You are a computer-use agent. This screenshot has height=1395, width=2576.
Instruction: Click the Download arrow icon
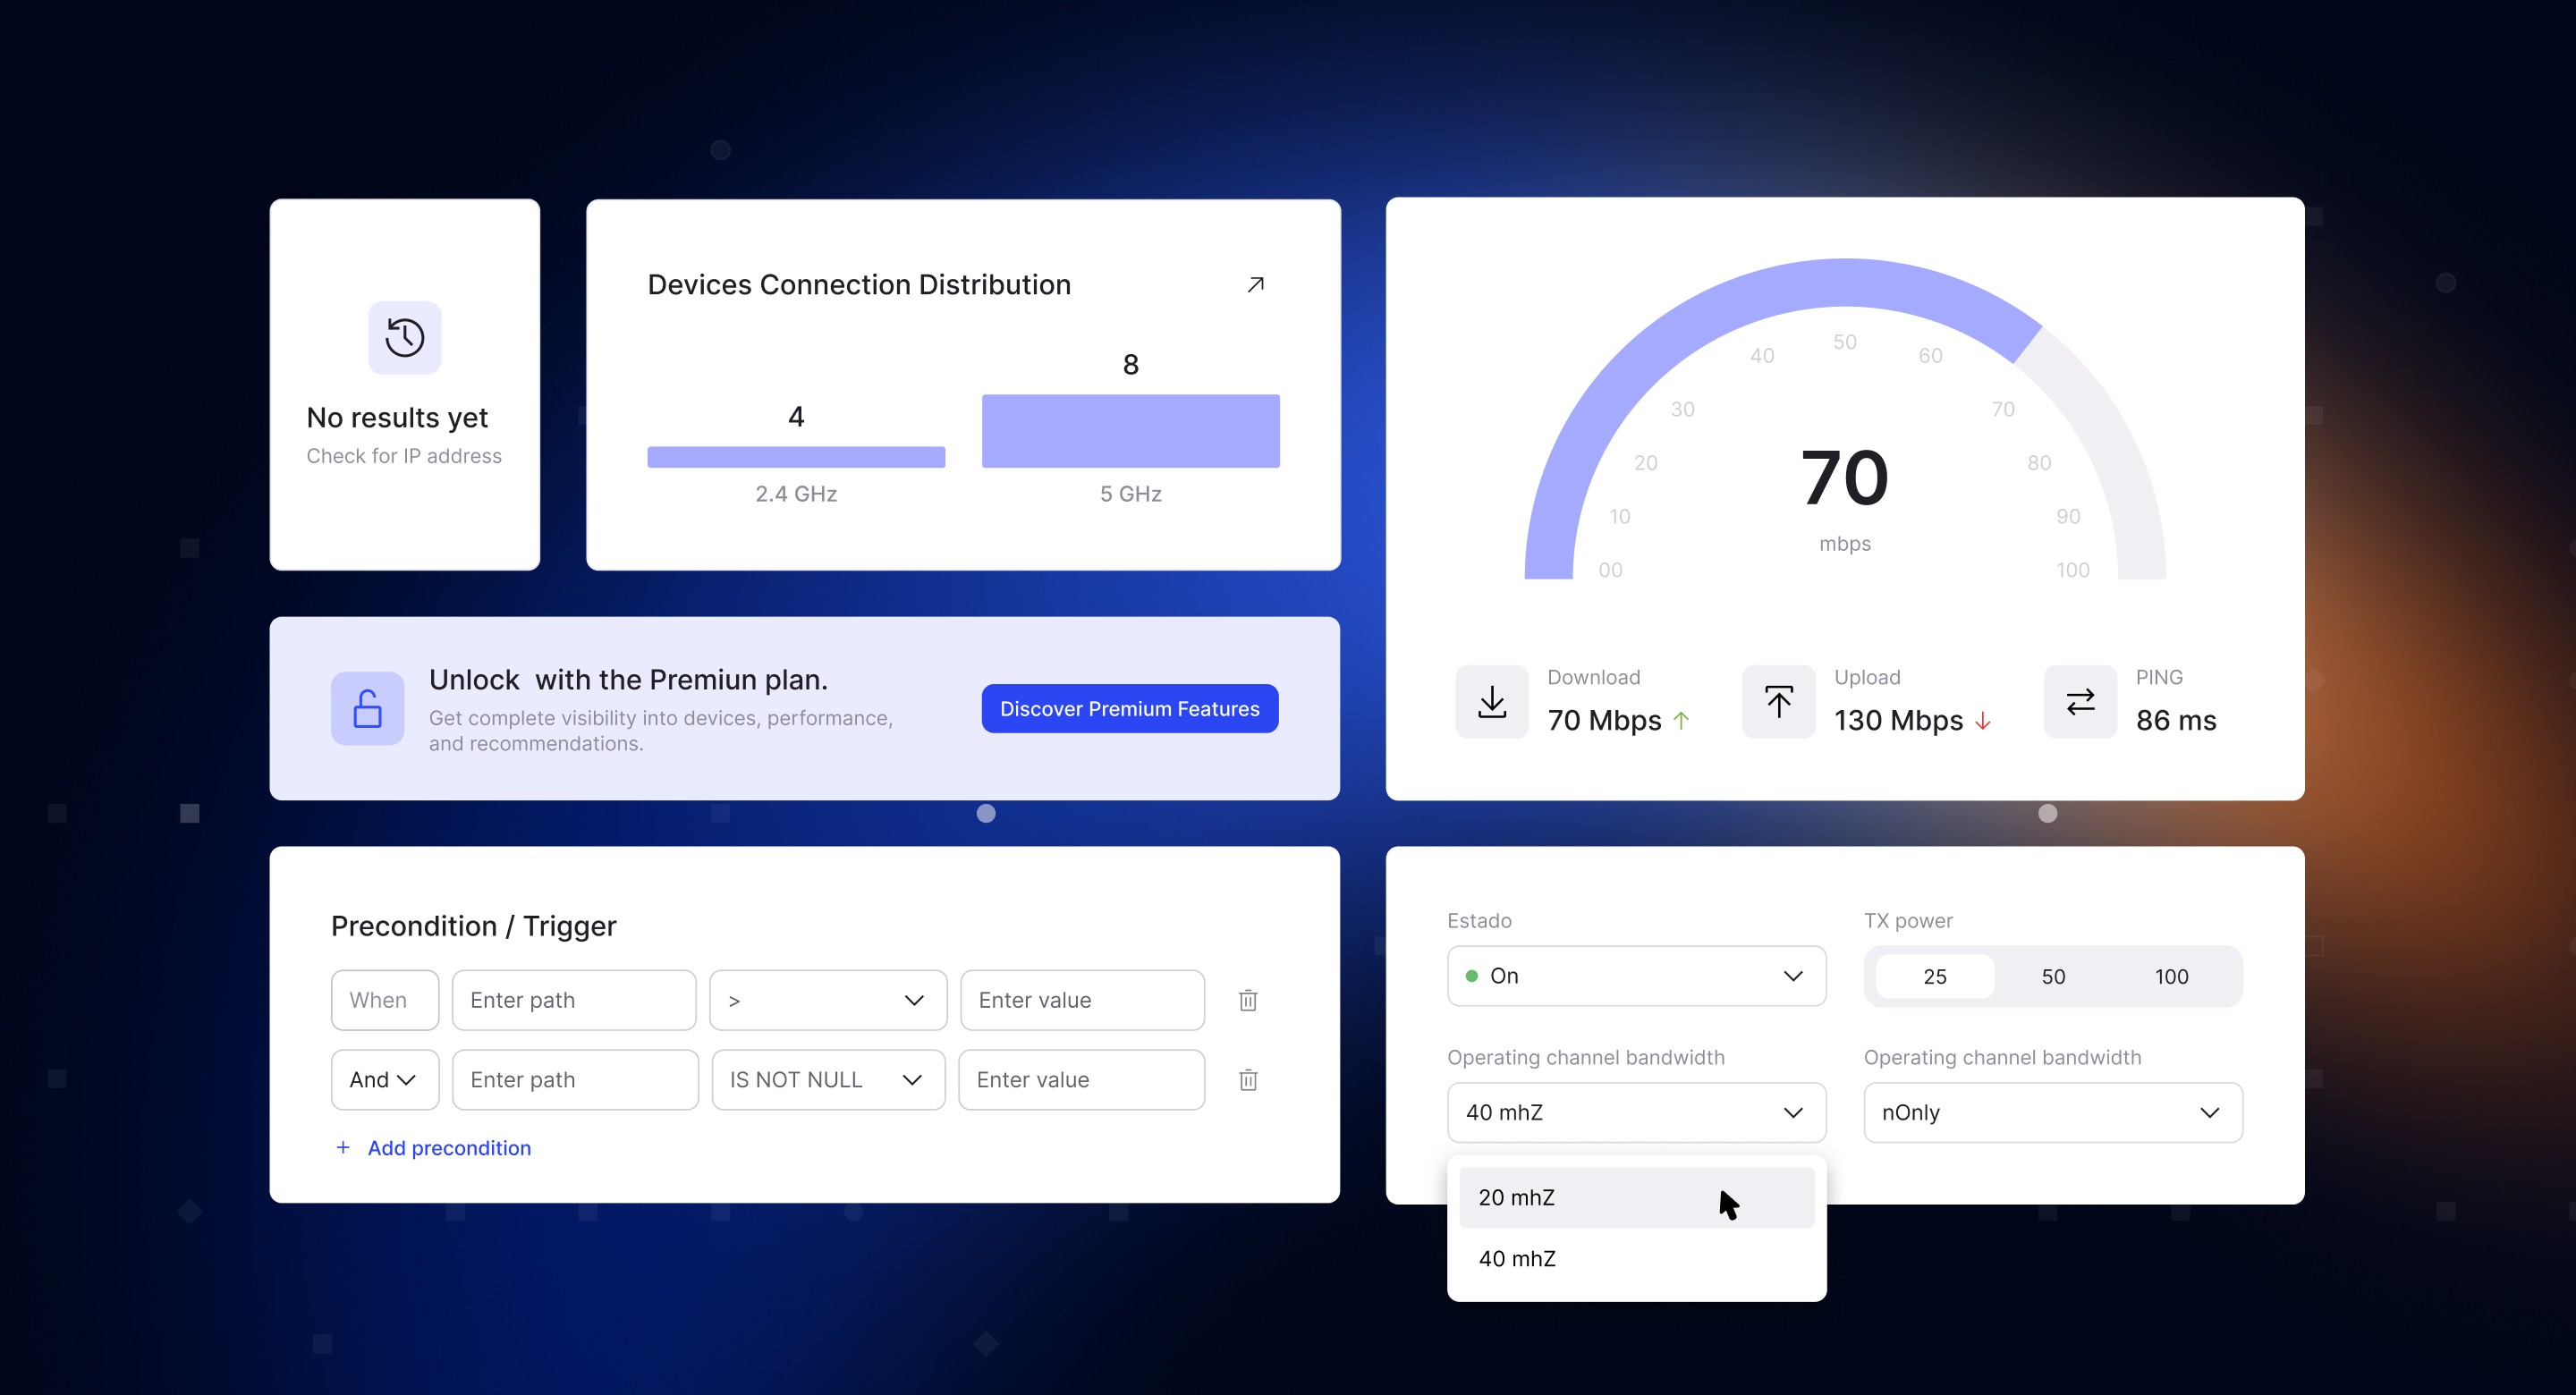1490,701
